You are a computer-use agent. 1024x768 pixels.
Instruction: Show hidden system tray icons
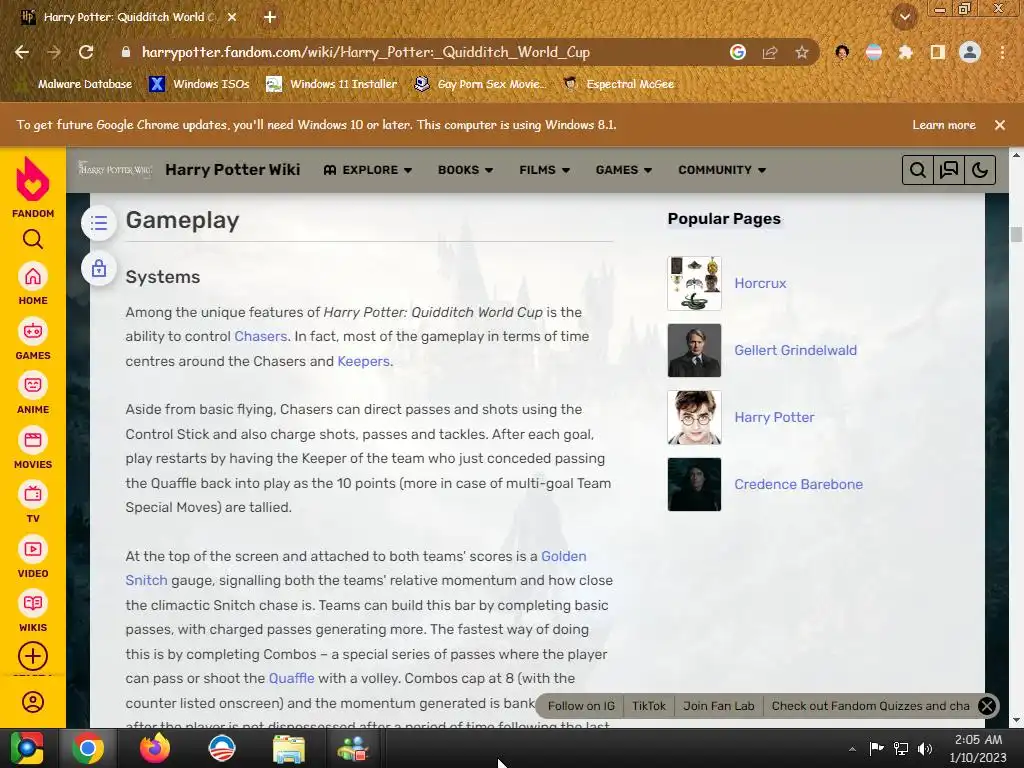(852, 749)
